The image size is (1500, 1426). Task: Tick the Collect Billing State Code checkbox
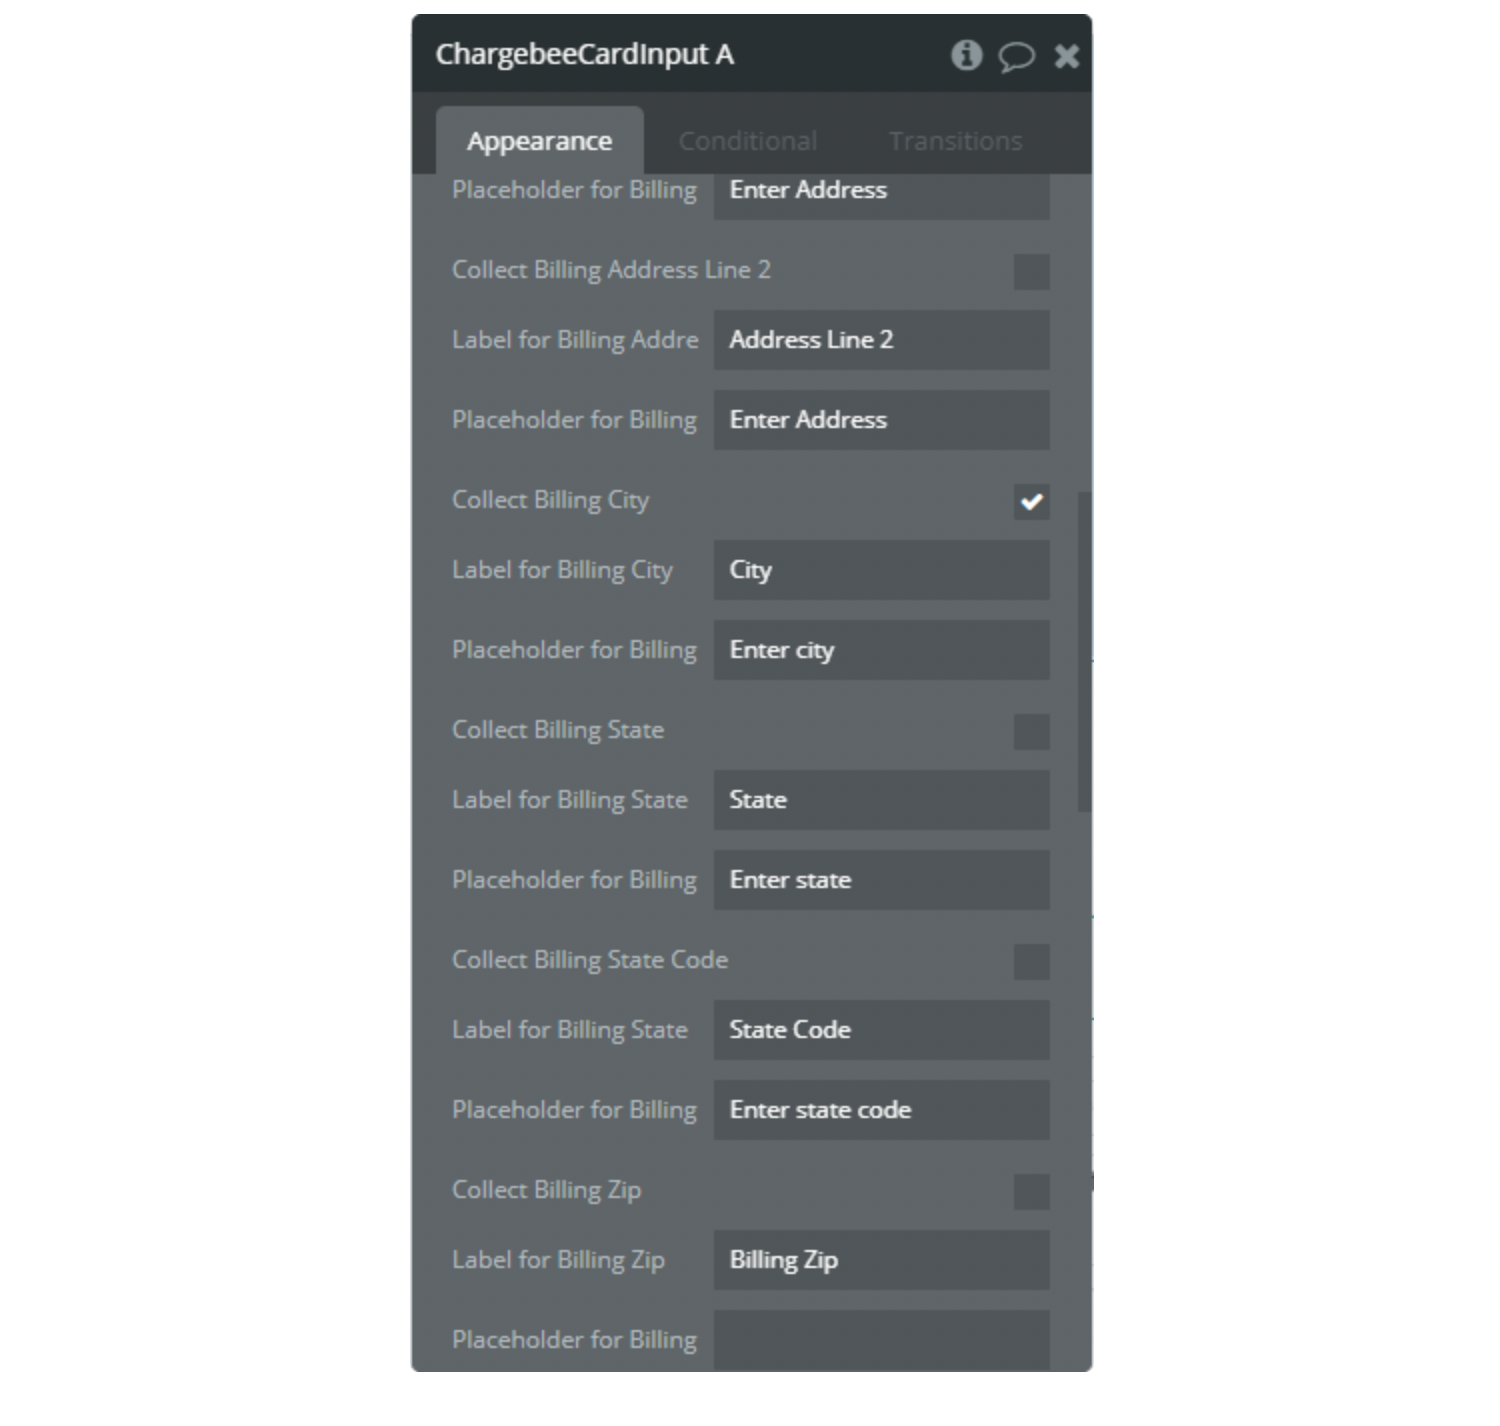click(1031, 961)
